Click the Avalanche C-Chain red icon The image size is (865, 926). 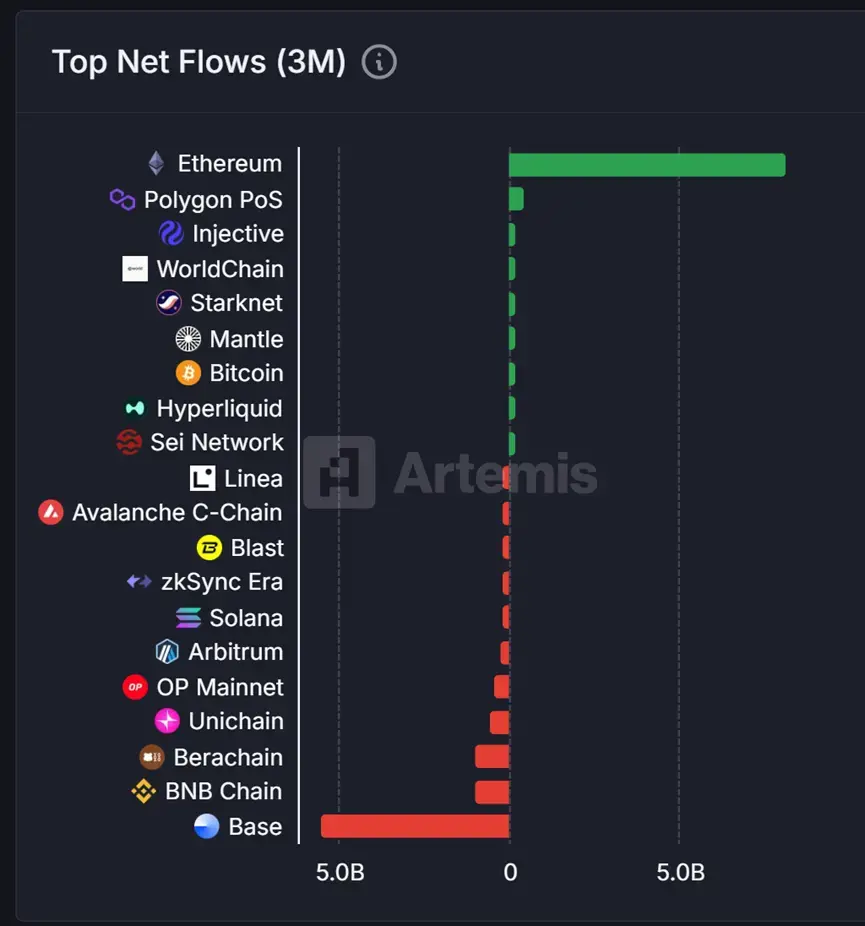pos(51,513)
